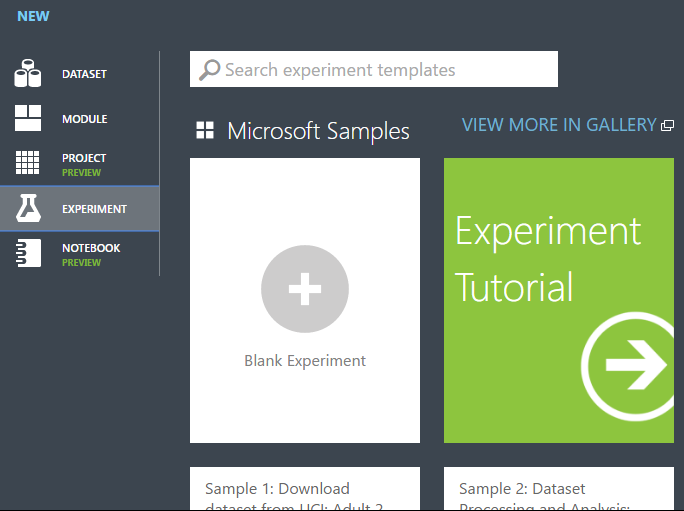Click the Experiment flask icon

click(28, 208)
